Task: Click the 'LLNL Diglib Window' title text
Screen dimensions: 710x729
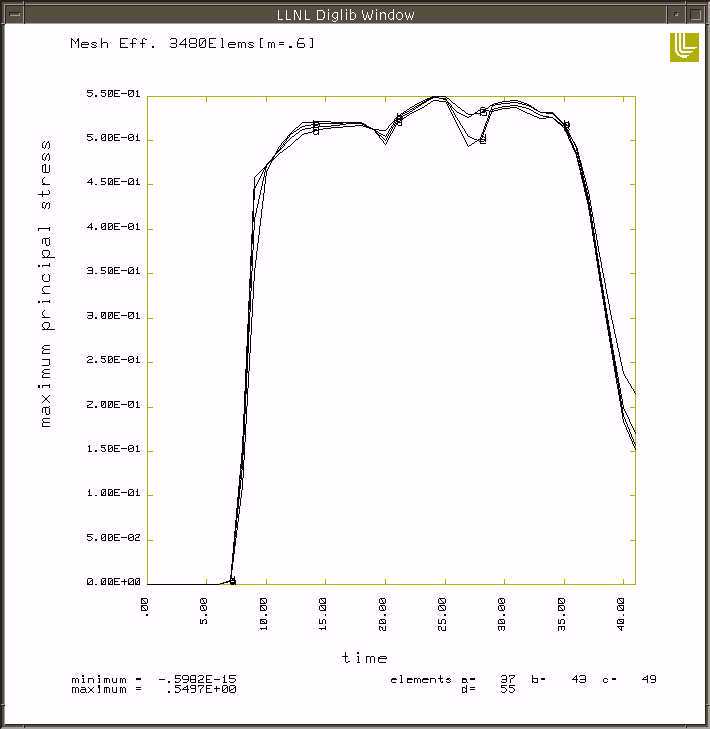Action: pos(345,15)
